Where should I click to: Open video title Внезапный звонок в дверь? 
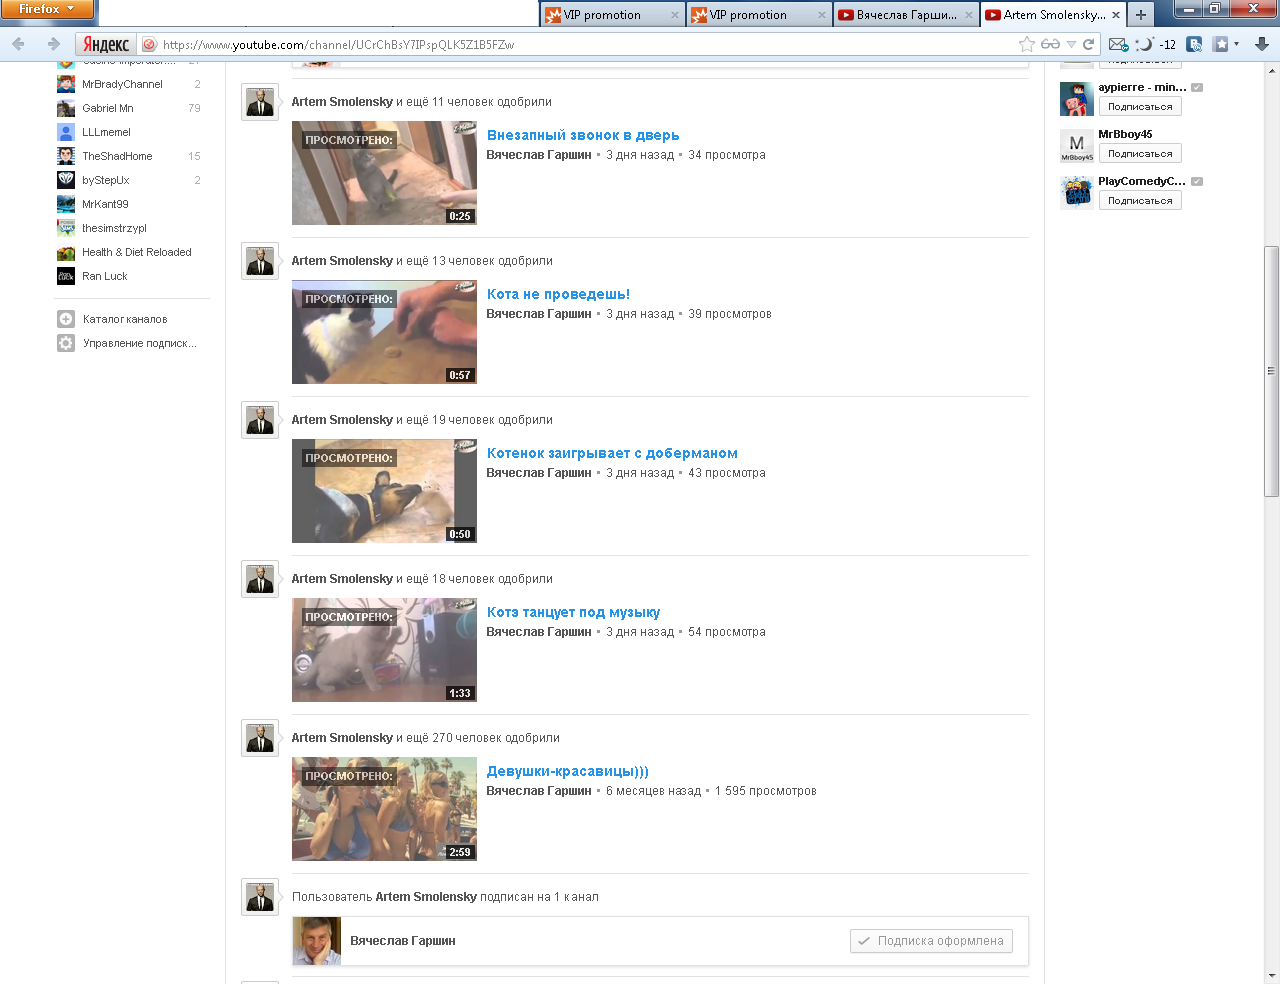pyautogui.click(x=583, y=135)
